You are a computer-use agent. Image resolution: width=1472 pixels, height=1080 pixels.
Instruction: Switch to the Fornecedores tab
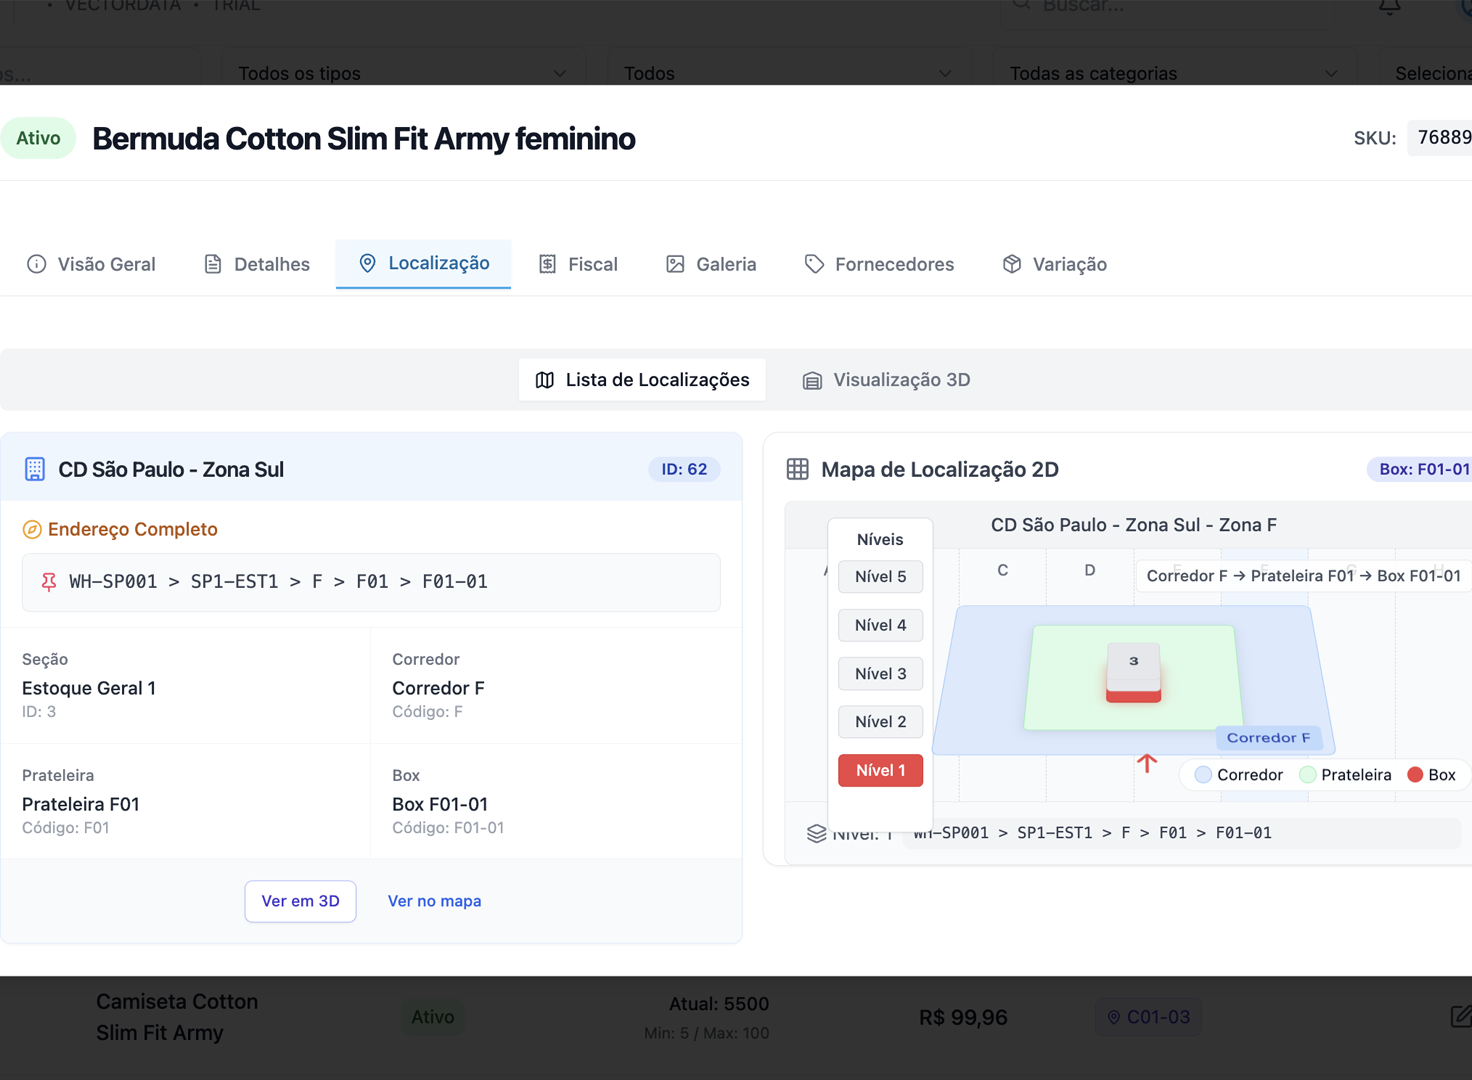(x=879, y=264)
